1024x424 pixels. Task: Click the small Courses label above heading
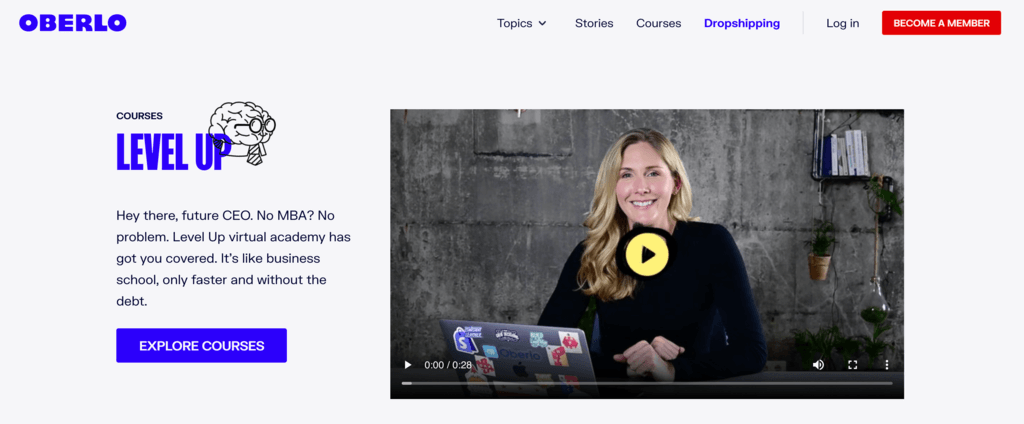pyautogui.click(x=139, y=116)
